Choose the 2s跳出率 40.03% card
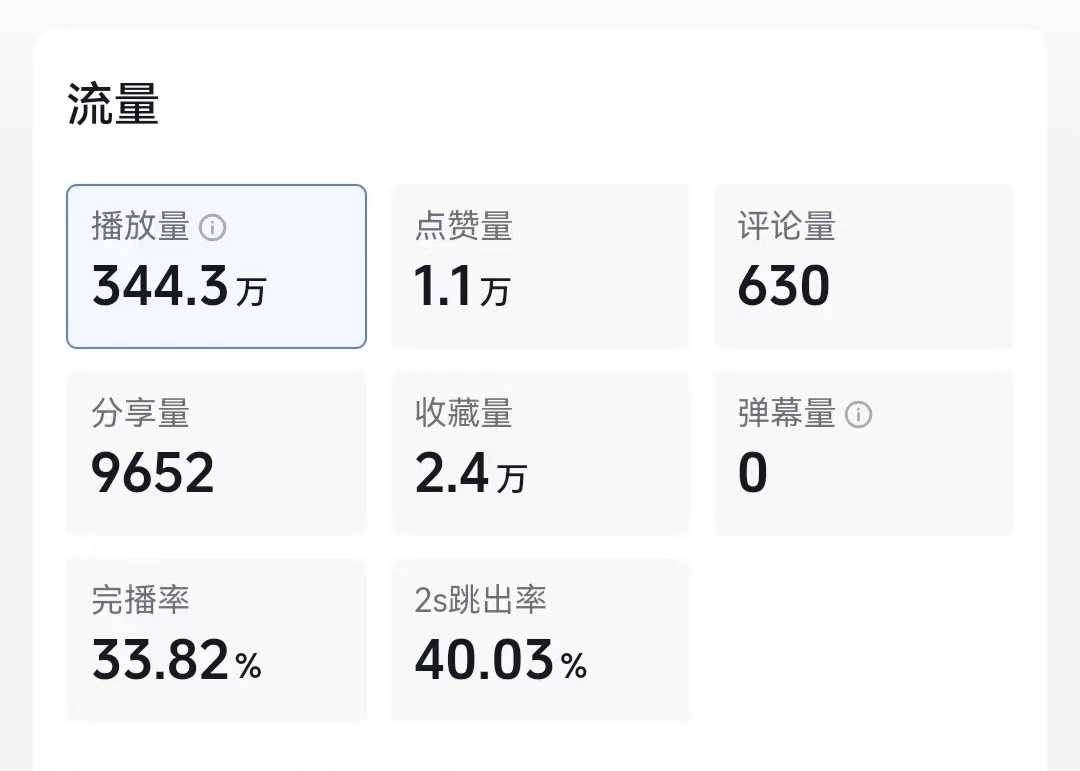Screen dimensions: 1080x771 [540, 640]
